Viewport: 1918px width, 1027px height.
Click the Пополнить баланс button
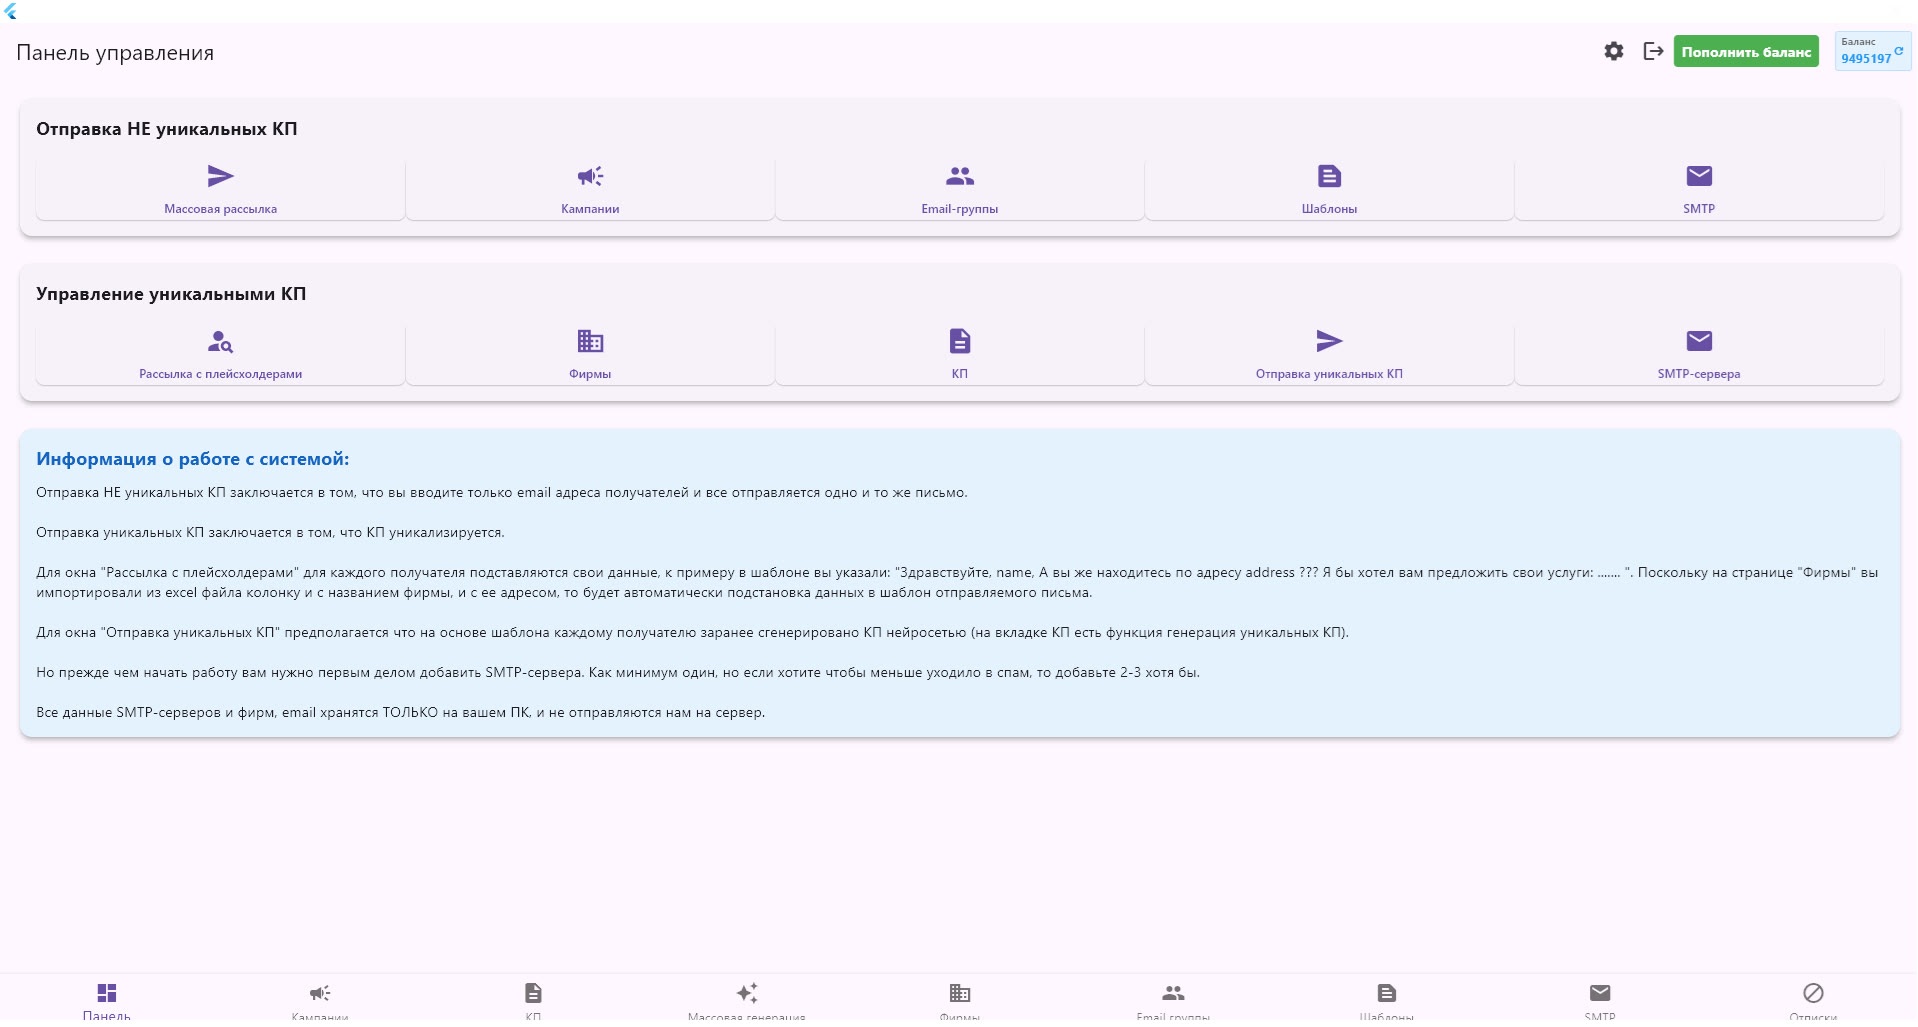click(1746, 52)
